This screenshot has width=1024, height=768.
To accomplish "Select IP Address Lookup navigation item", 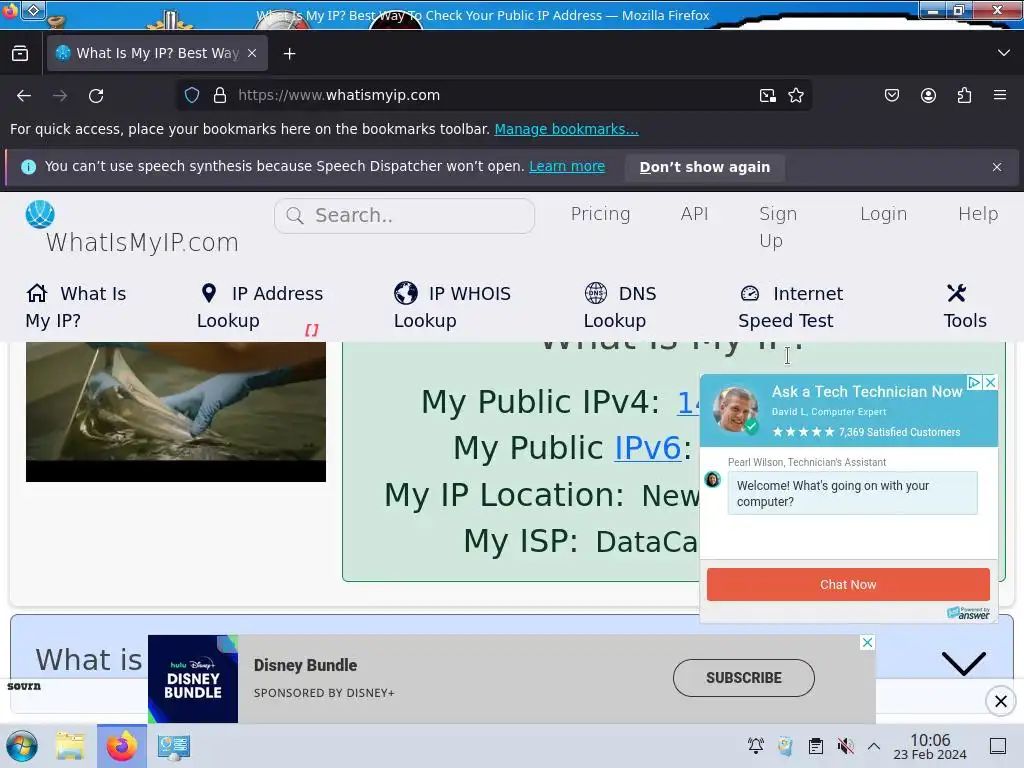I will [x=260, y=307].
